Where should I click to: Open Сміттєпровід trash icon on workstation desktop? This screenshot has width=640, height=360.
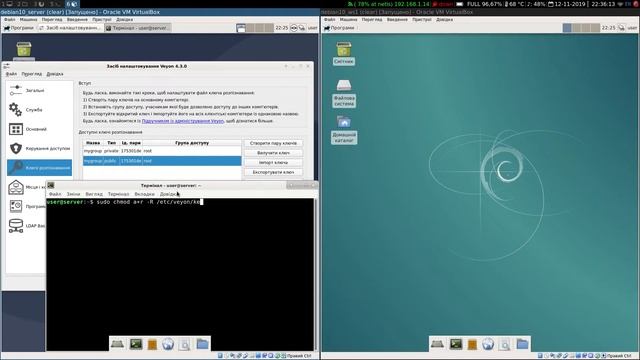click(344, 53)
